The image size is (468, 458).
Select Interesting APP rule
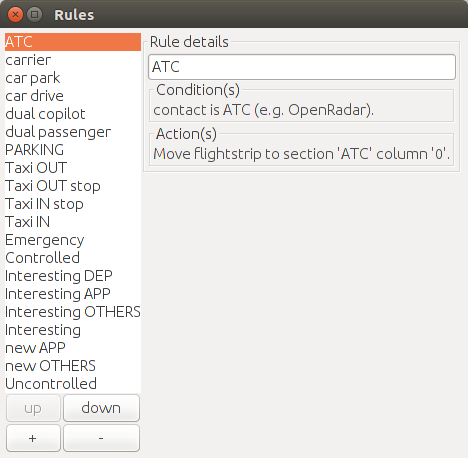click(73, 294)
